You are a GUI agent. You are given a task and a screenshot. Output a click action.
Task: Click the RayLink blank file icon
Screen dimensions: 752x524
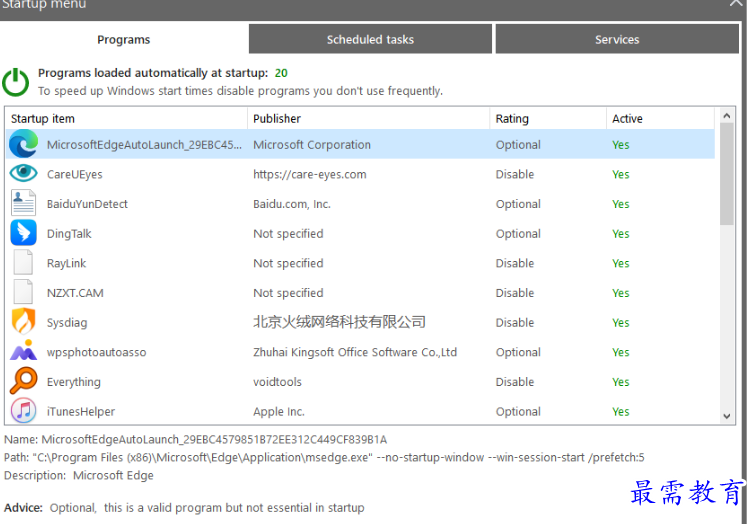23,262
